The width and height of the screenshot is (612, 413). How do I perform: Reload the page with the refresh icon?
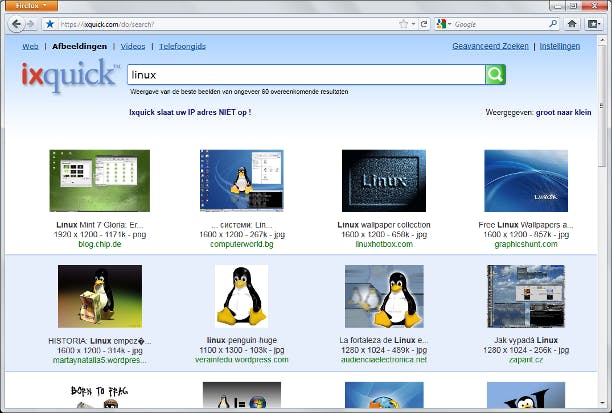click(x=424, y=24)
